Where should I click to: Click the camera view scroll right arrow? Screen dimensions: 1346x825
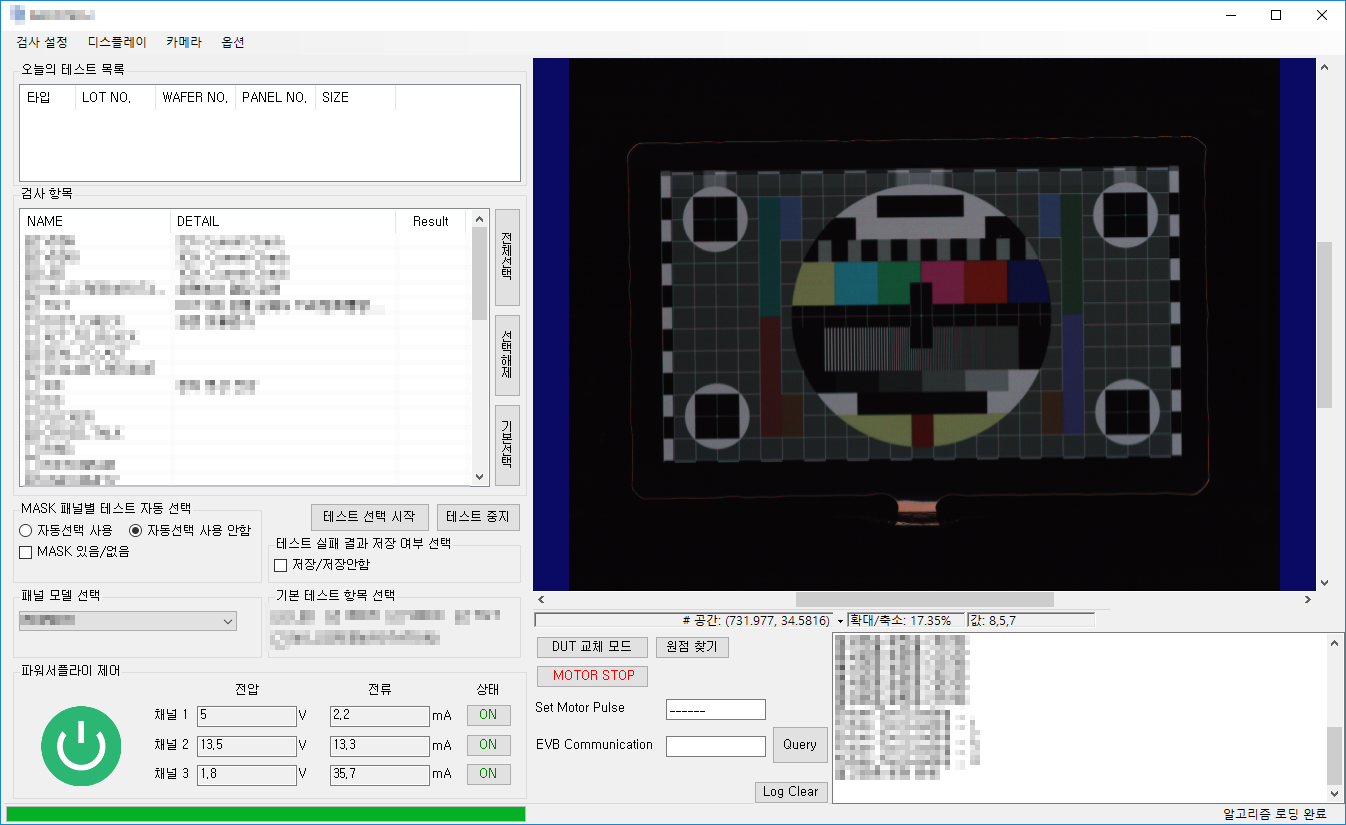click(x=1308, y=599)
